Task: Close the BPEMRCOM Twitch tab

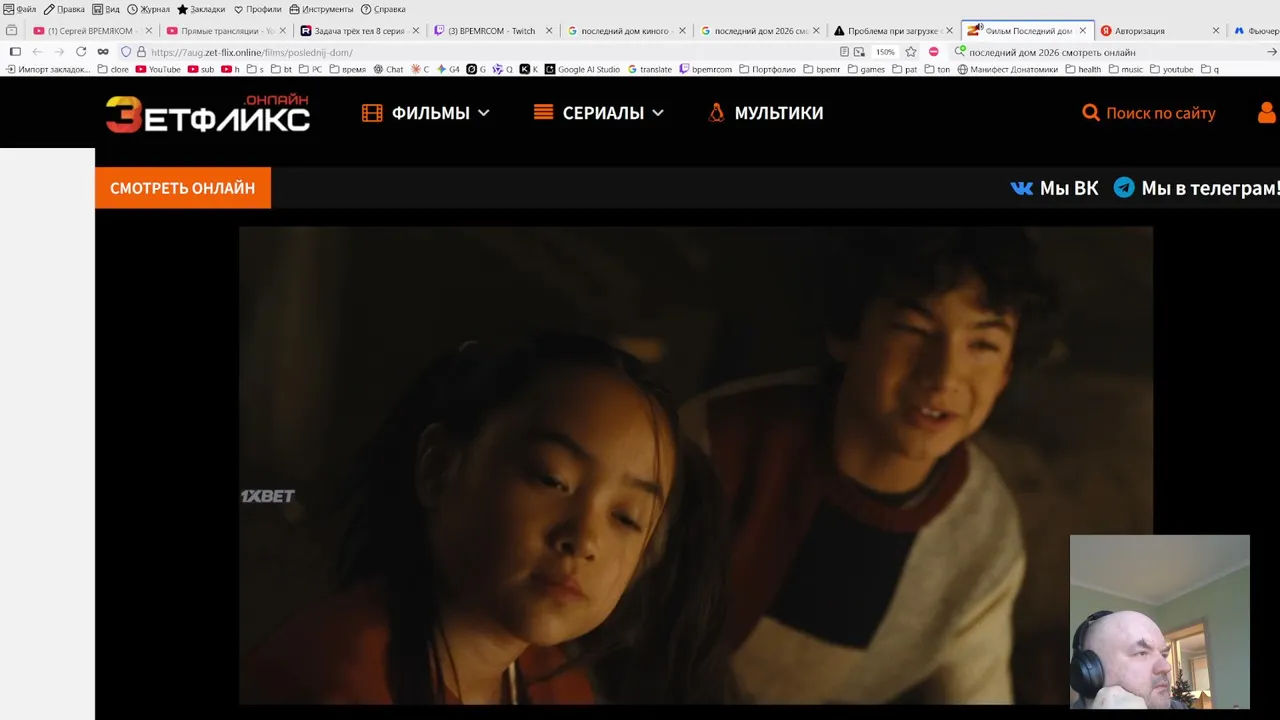Action: [x=549, y=31]
